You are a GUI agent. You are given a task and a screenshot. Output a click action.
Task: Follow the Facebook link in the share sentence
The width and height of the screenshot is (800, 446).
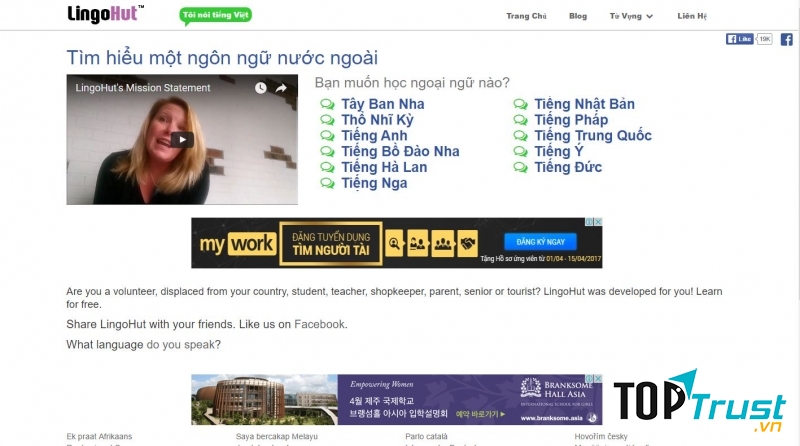[319, 325]
